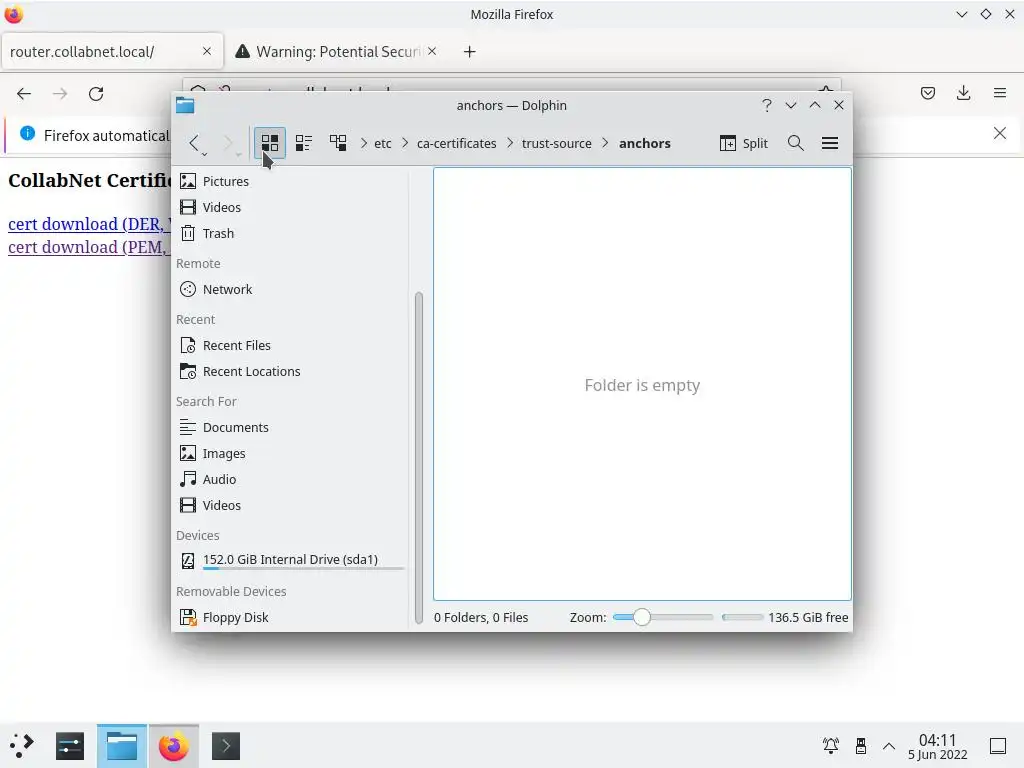
Task: Open removable devices tray icon
Action: [861, 746]
